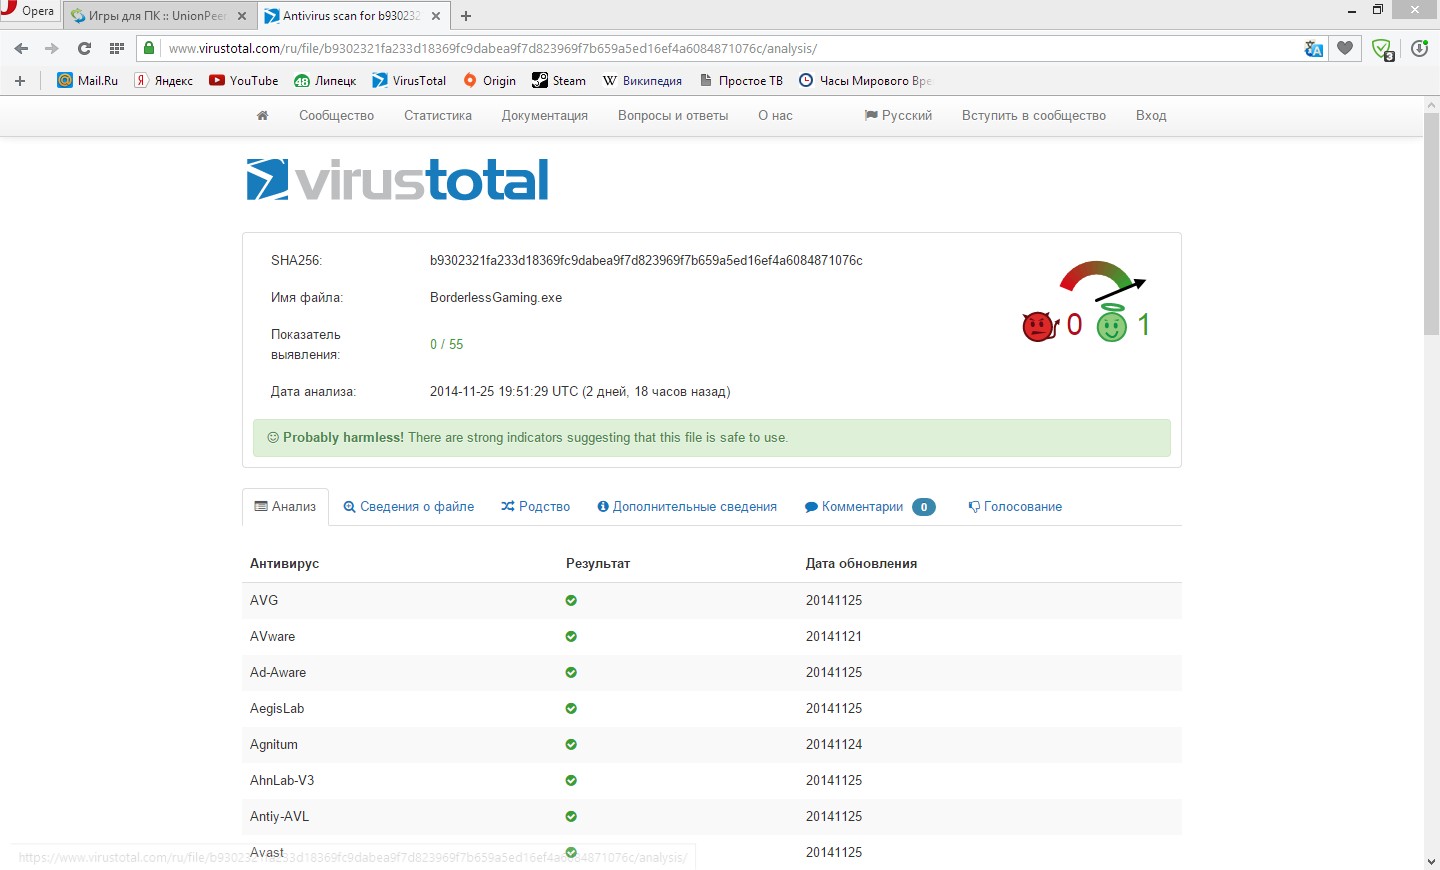1440x870 pixels.
Task: Click the green padlock security icon
Action: 149,48
